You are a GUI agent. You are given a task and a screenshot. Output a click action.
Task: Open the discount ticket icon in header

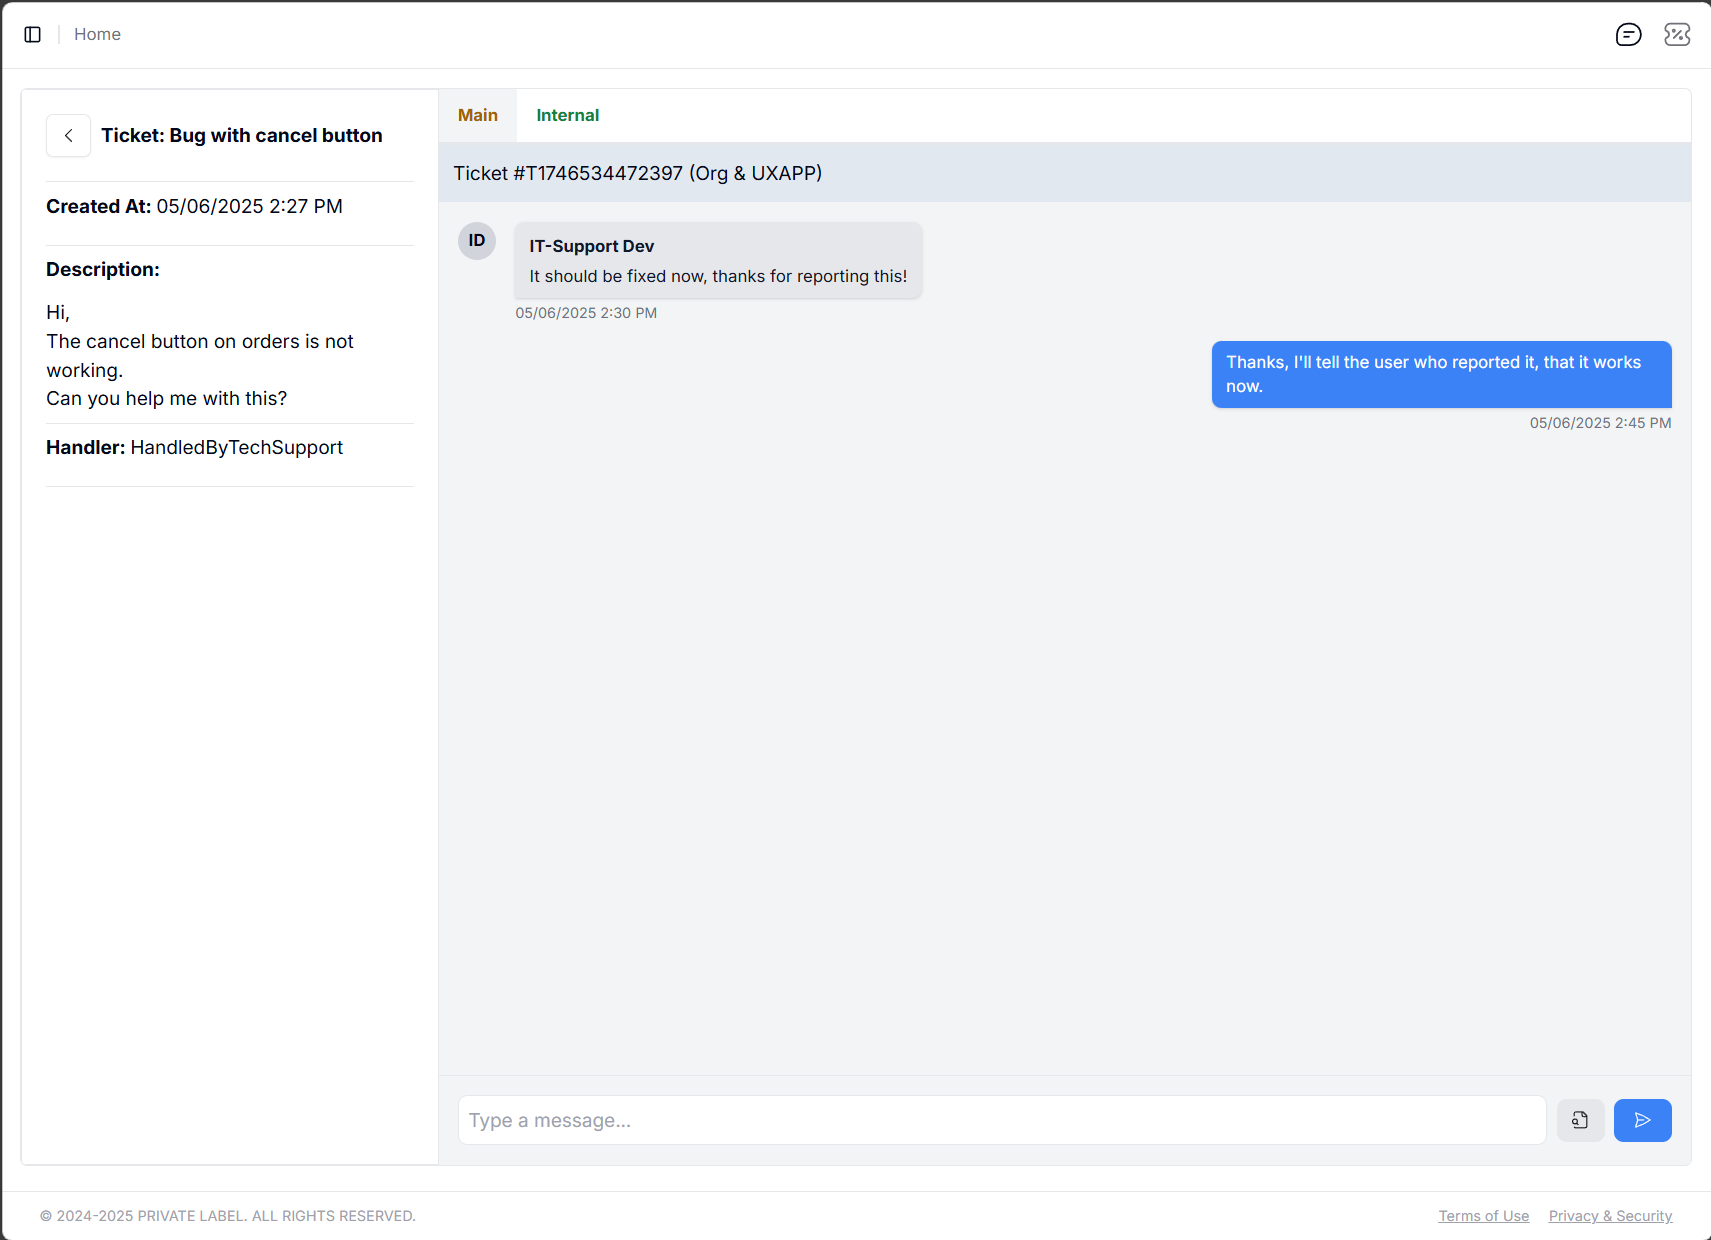coord(1677,35)
